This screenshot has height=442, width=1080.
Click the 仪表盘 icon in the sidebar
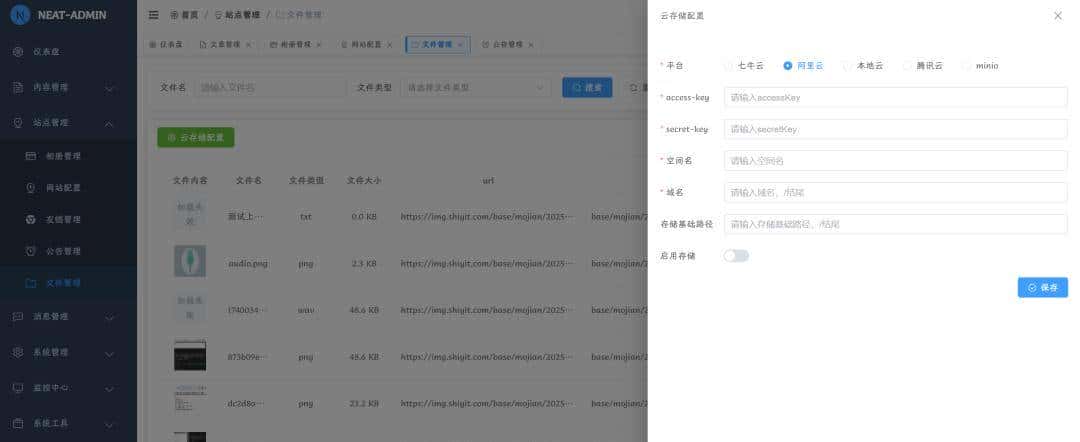coord(19,52)
